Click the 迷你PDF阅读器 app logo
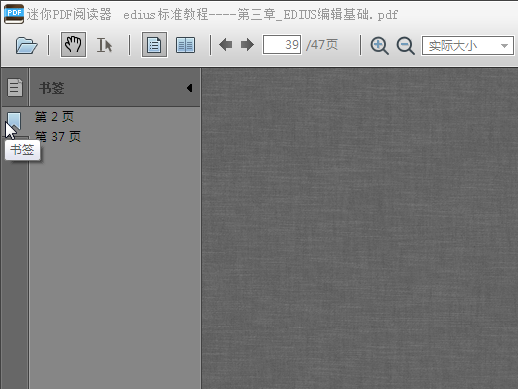 point(14,14)
